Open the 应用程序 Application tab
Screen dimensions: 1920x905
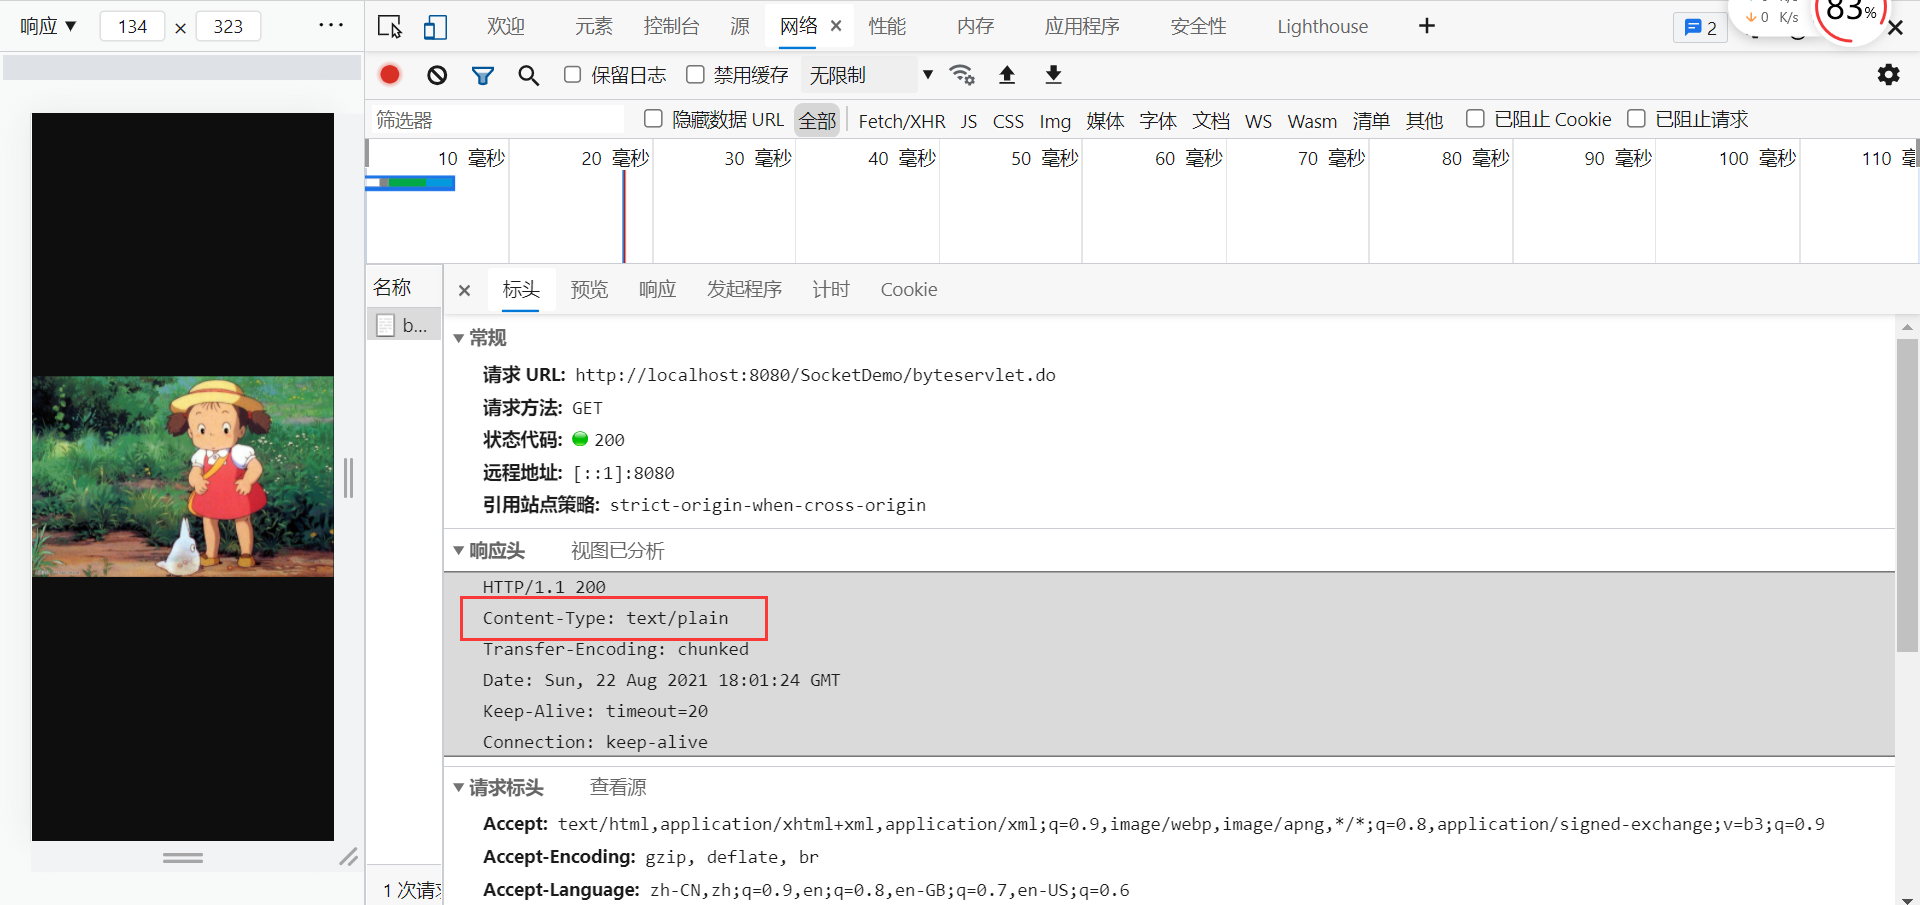point(1082,27)
